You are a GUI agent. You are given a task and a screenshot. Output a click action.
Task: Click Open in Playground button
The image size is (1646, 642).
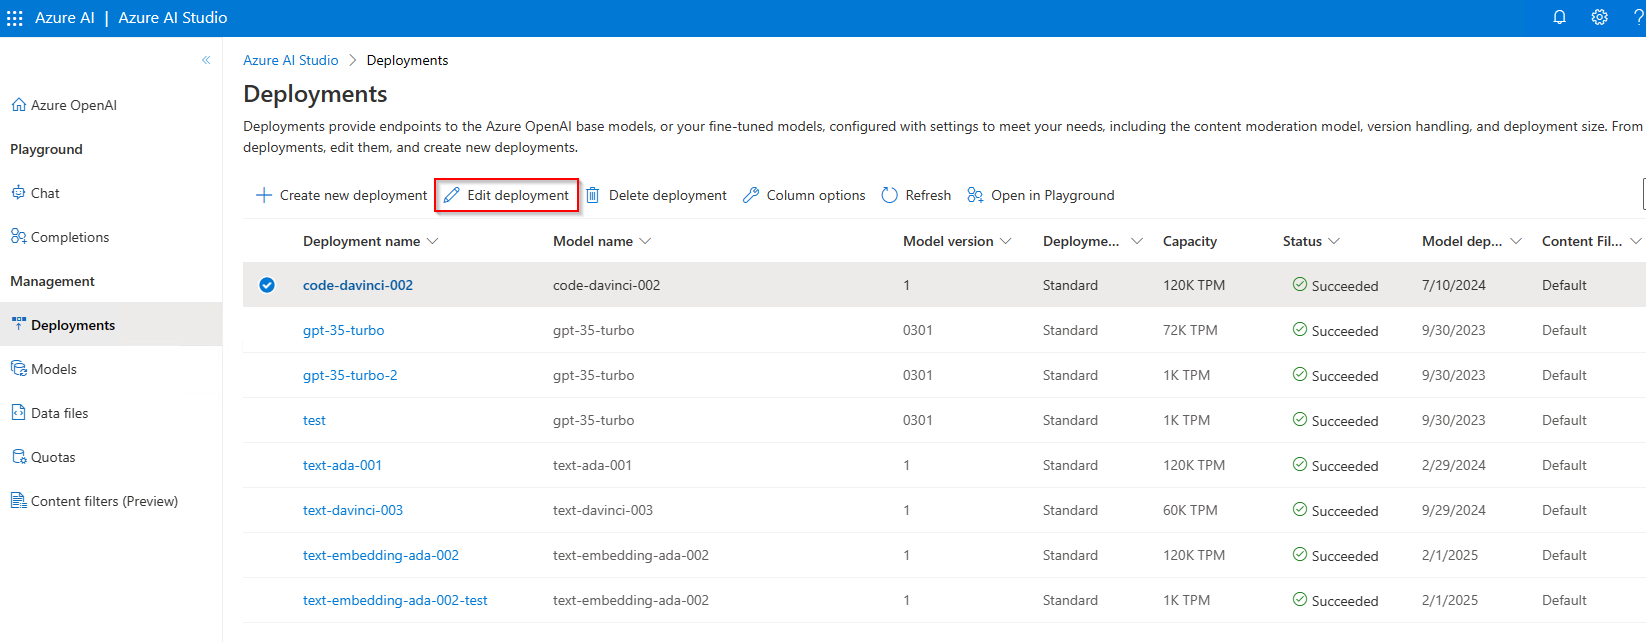[1041, 195]
